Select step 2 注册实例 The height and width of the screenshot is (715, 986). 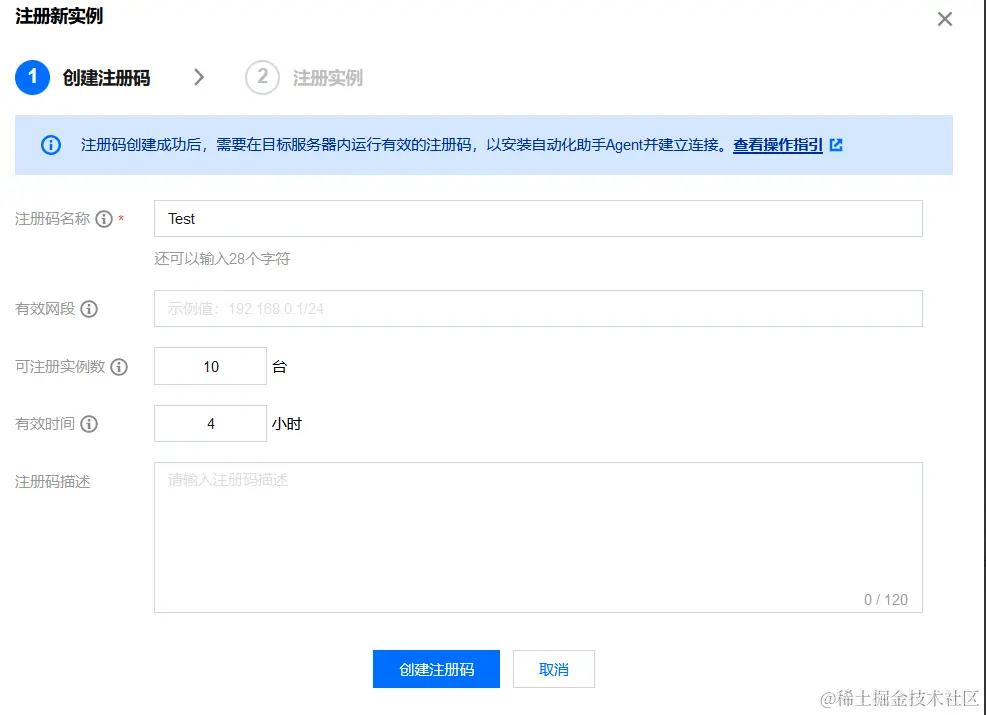tap(304, 77)
